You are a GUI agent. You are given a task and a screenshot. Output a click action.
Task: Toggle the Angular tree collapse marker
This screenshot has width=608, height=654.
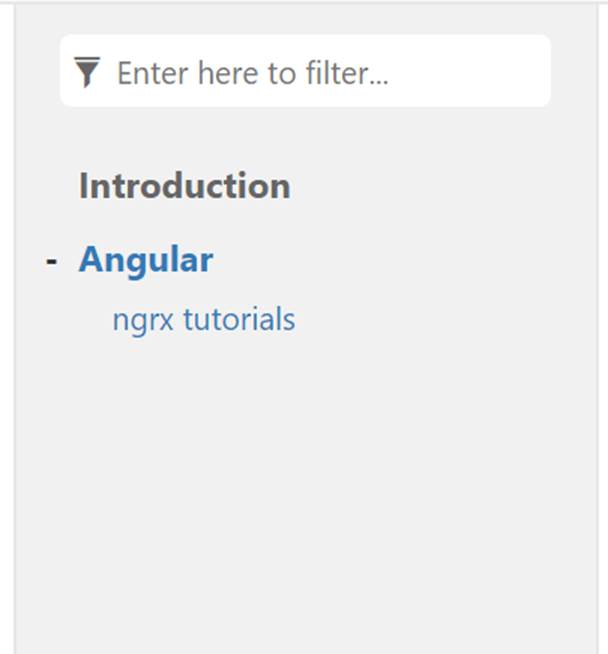[x=52, y=261]
